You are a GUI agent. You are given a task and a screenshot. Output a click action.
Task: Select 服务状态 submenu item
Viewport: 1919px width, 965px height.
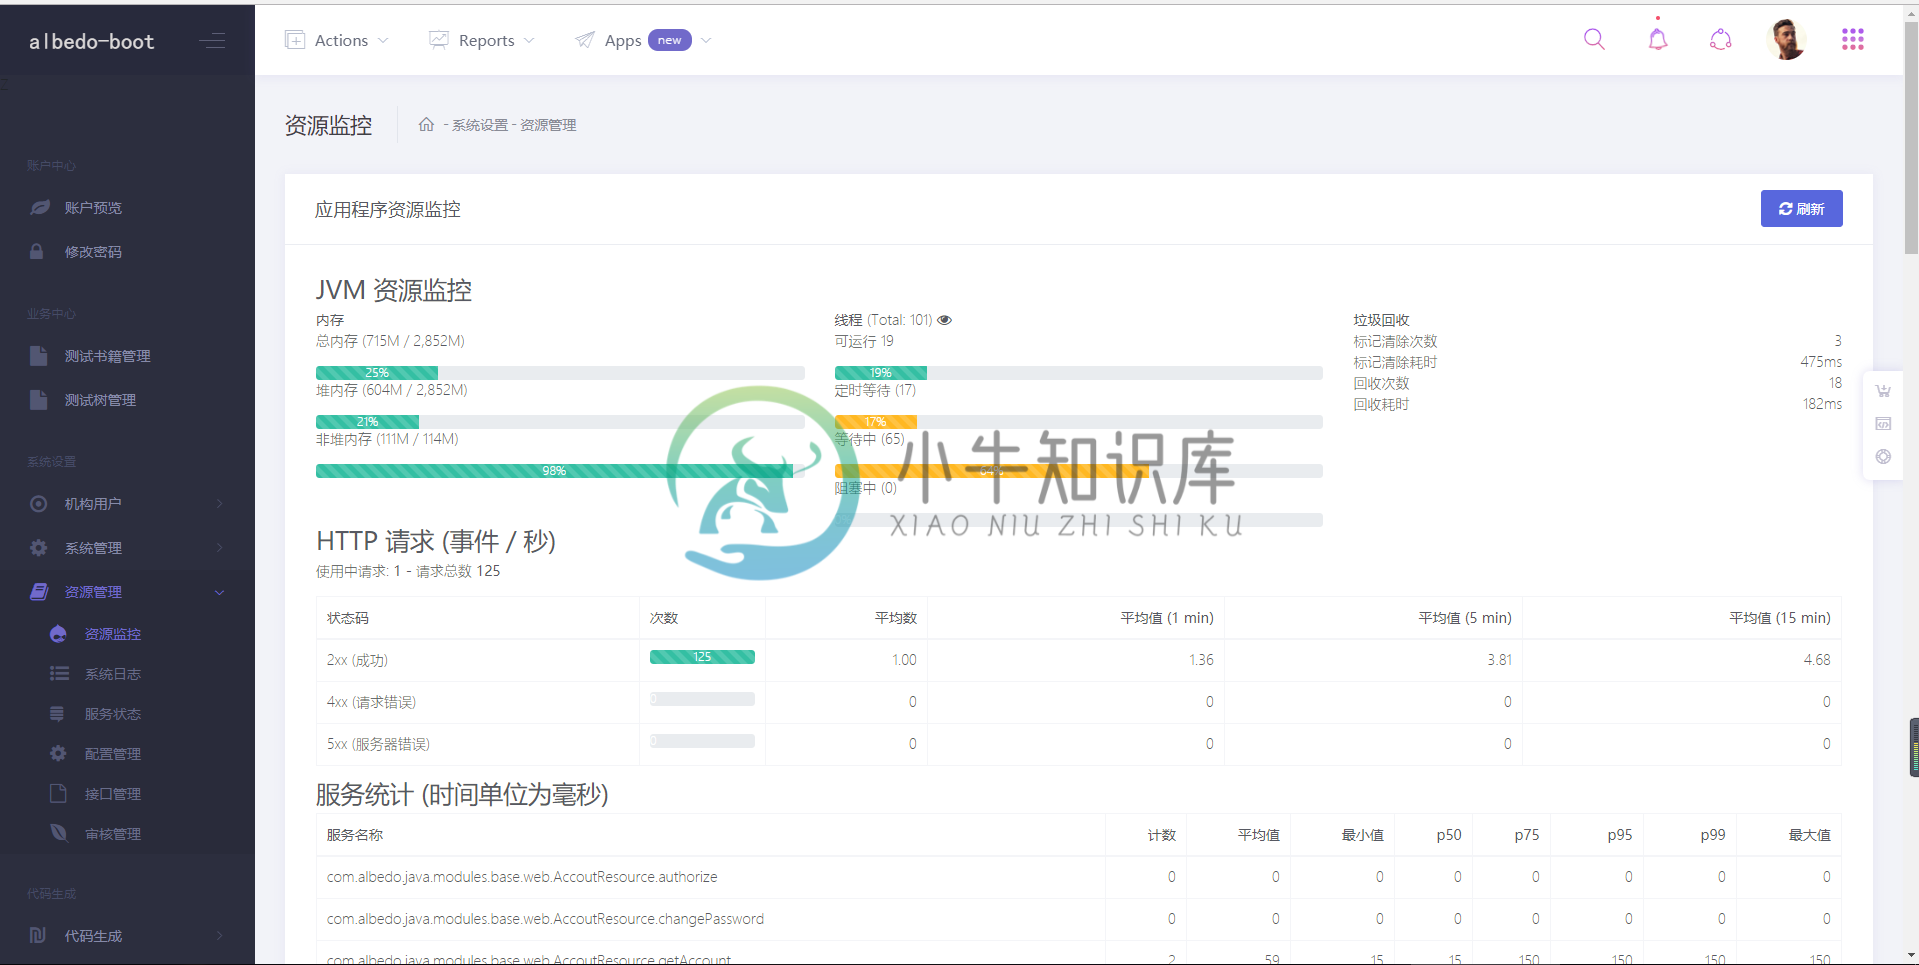click(x=127, y=714)
